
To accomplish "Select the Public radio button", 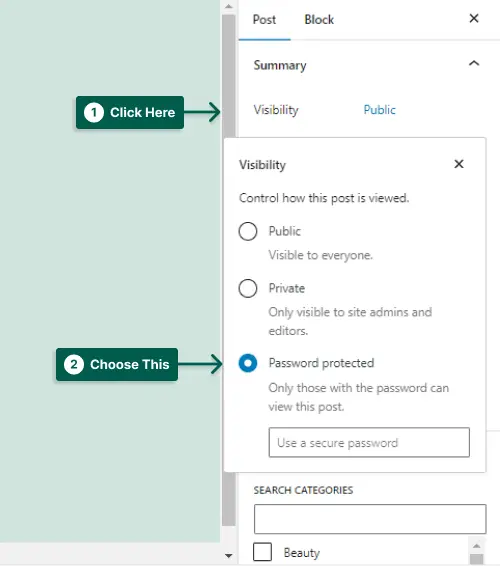I will coord(248,231).
